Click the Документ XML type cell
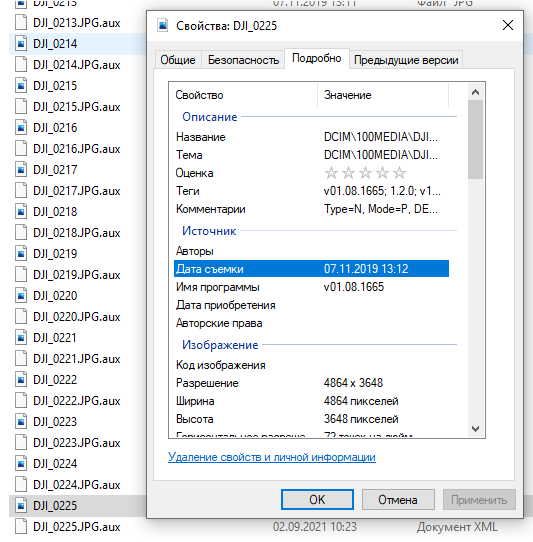Viewport: 533px width, 542px height. tap(457, 527)
